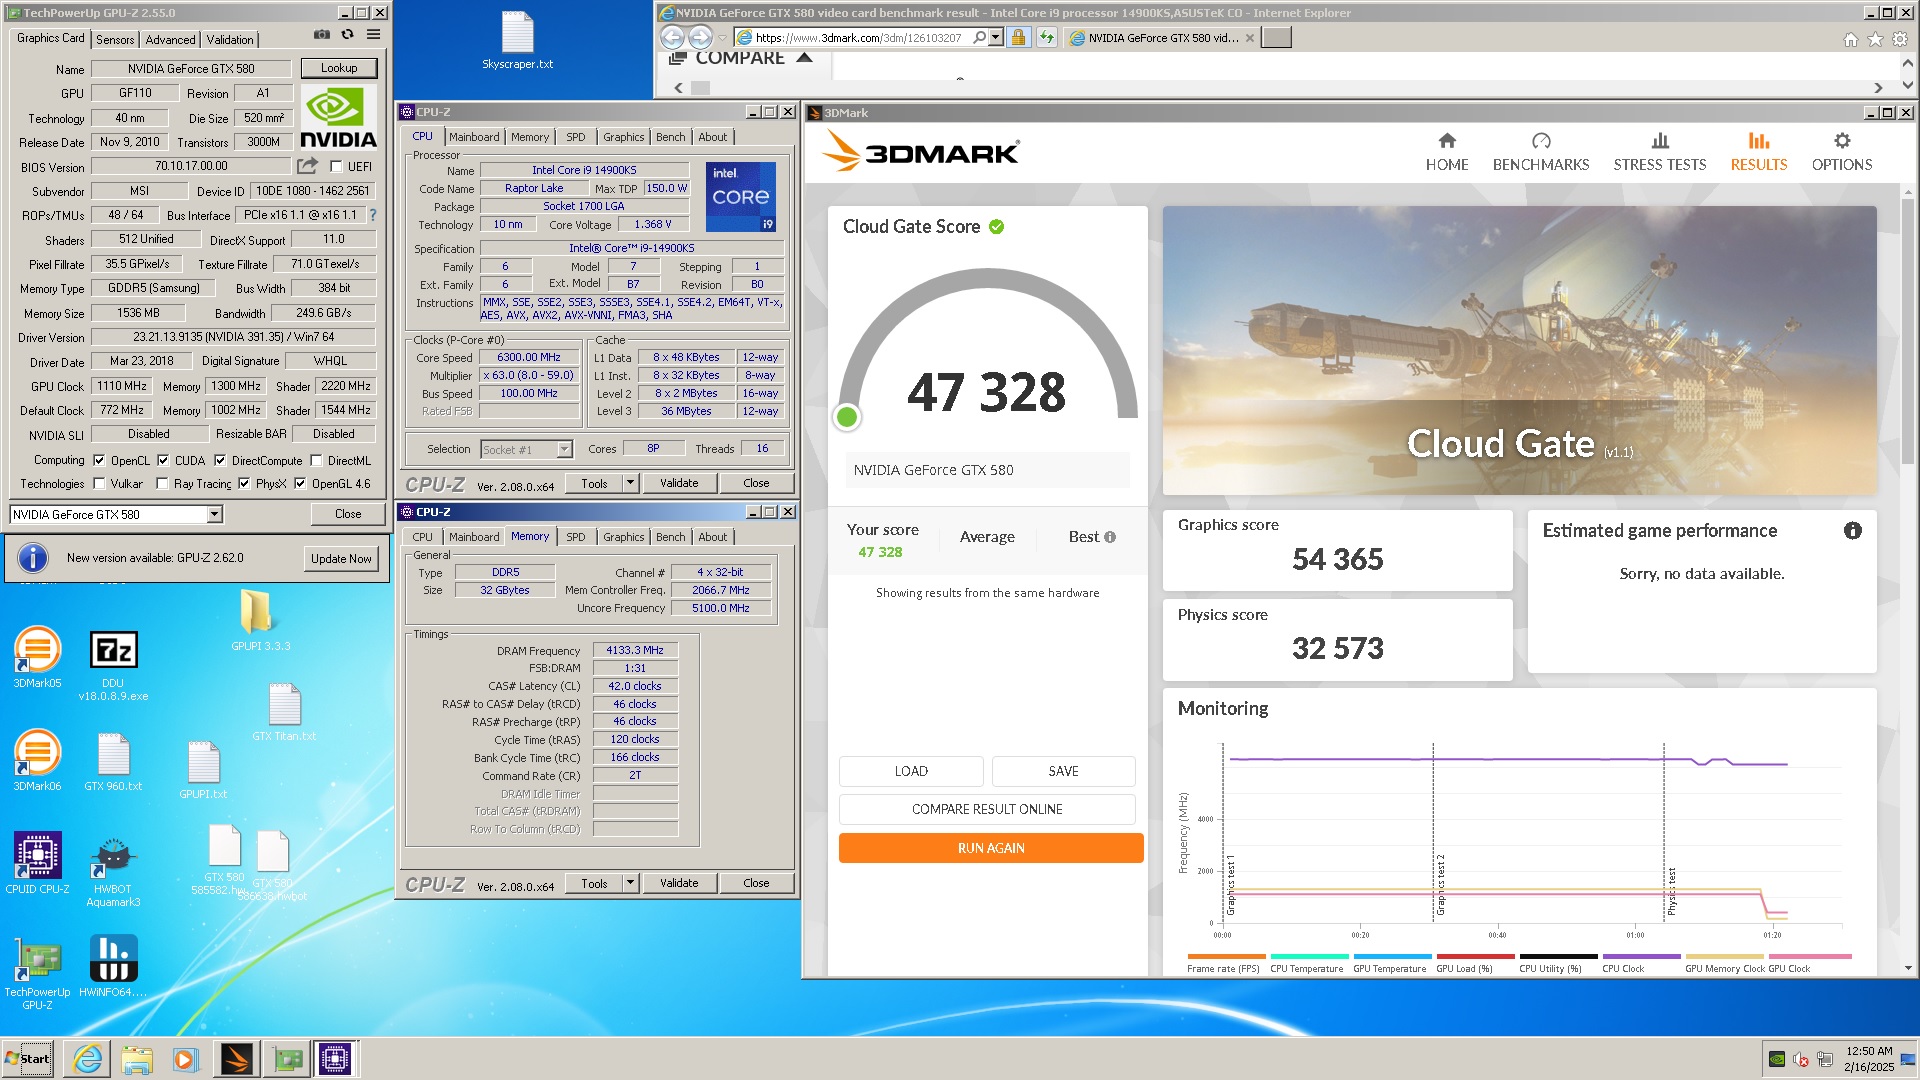
Task: Select the DDU v18.0.8.9.exe desktop icon
Action: [x=113, y=665]
